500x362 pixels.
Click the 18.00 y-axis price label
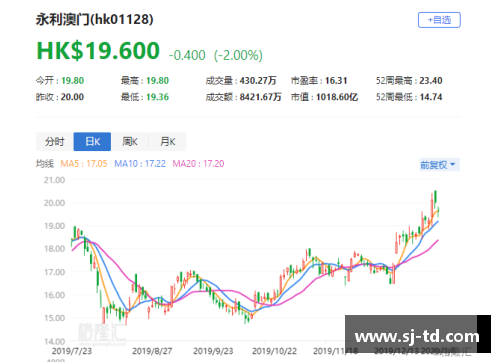coord(54,249)
